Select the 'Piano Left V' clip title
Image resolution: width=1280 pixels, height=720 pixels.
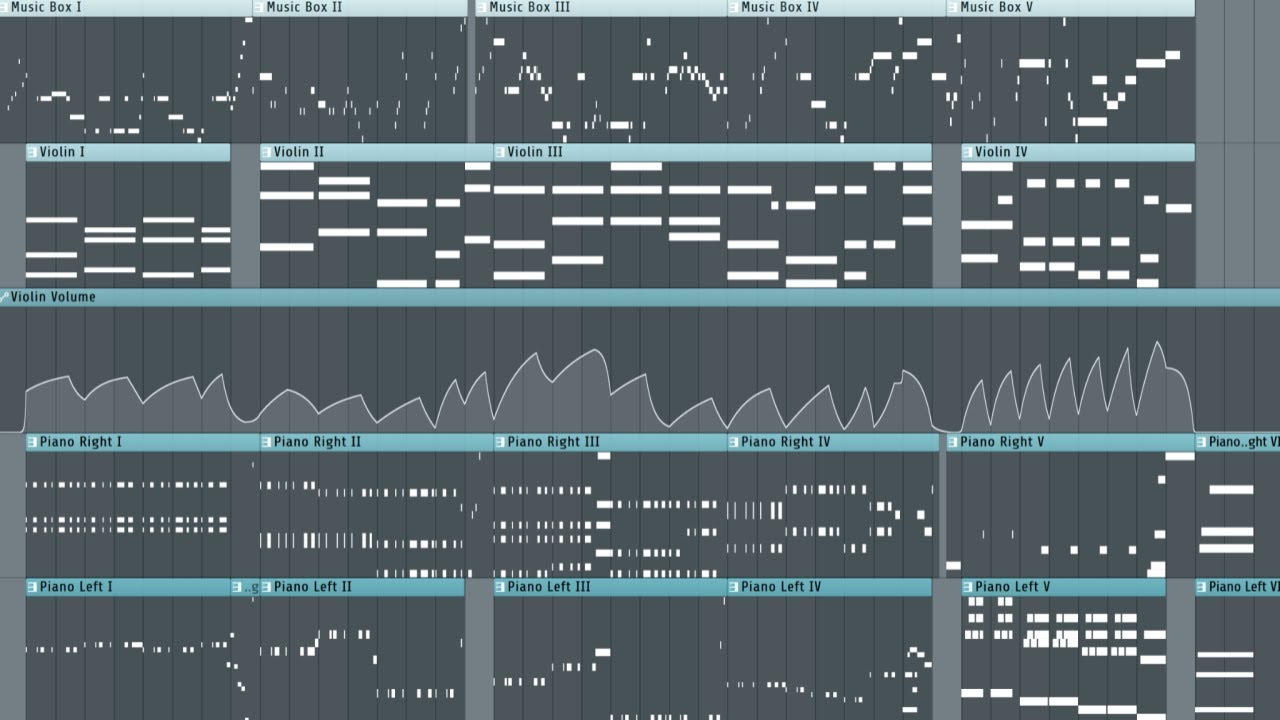pos(1013,587)
